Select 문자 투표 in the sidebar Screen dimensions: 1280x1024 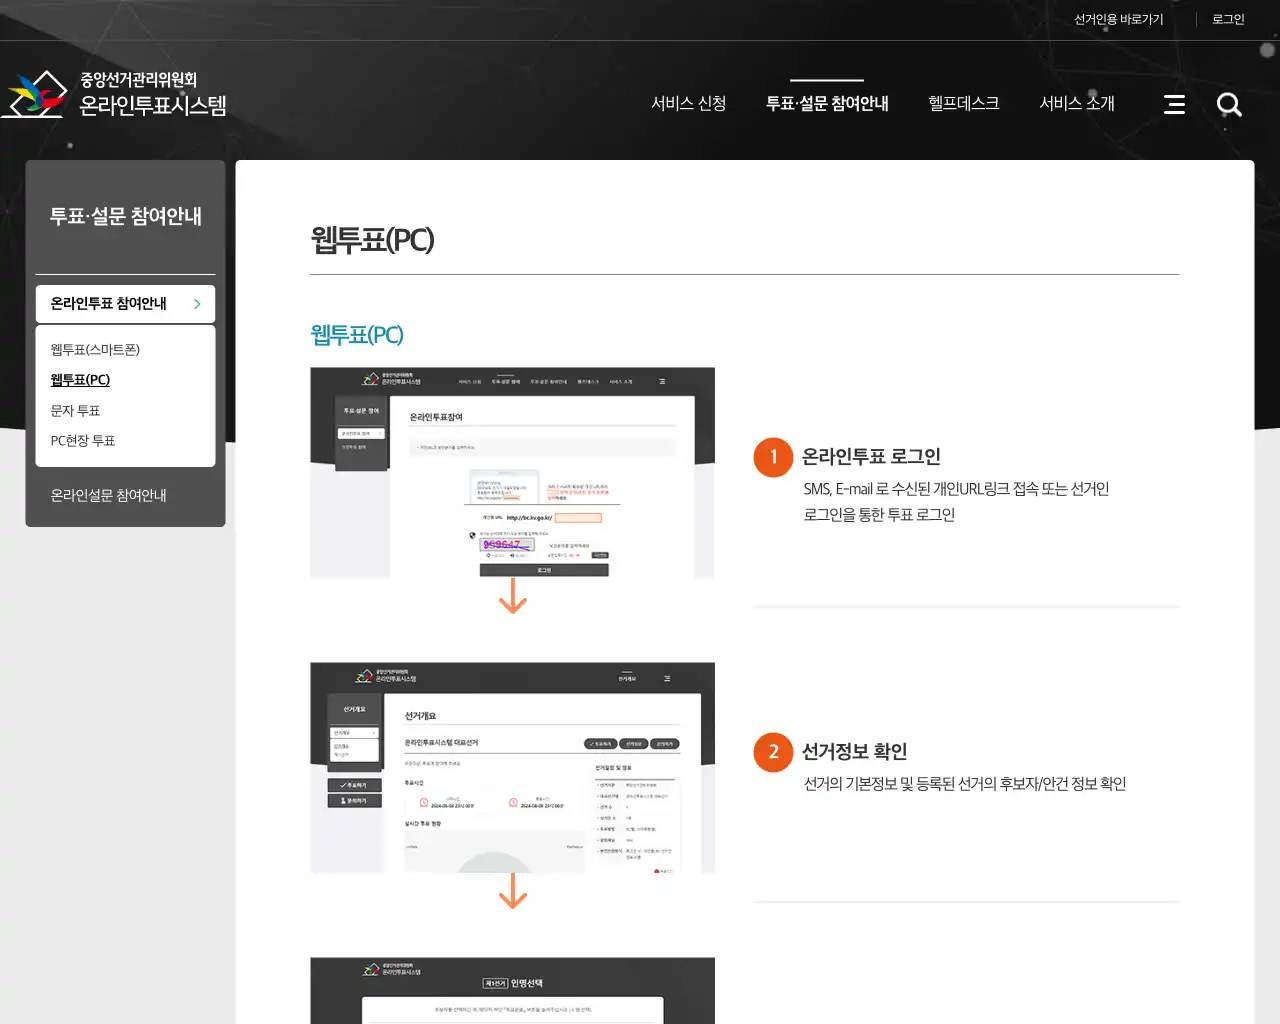[x=73, y=410]
